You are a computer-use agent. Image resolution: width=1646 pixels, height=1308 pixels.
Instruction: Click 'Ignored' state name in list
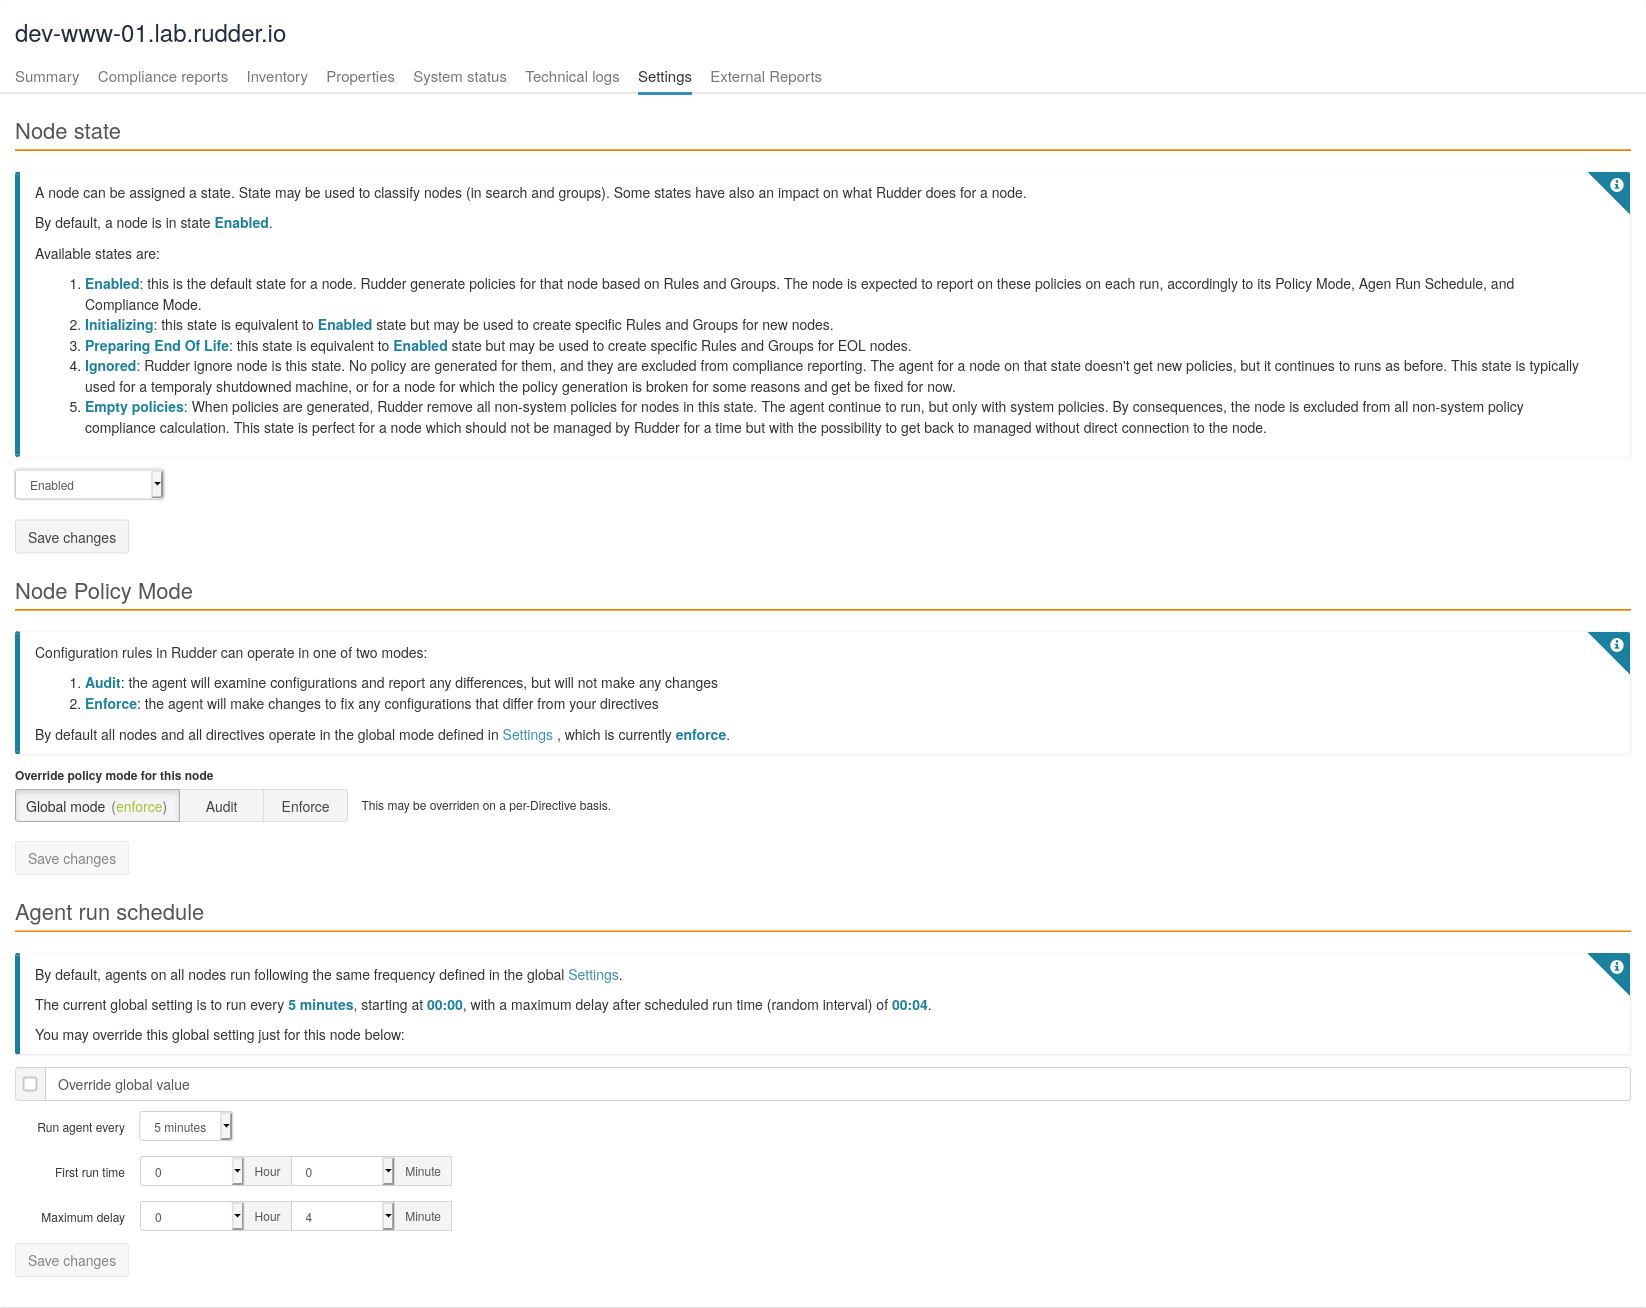click(x=110, y=366)
